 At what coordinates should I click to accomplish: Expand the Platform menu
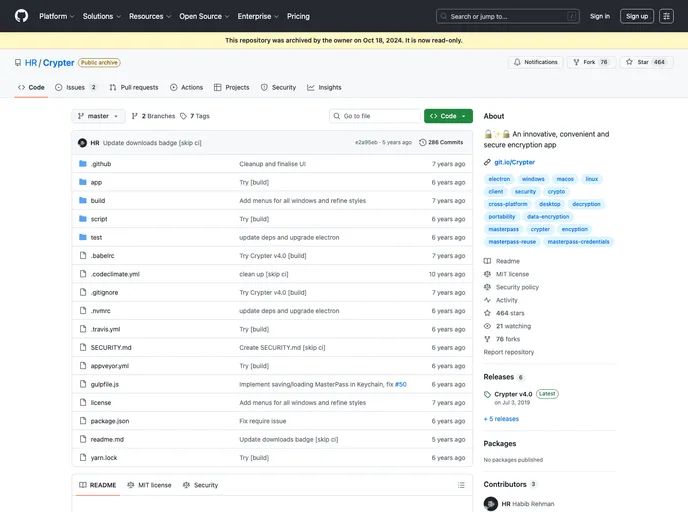[x=57, y=16]
